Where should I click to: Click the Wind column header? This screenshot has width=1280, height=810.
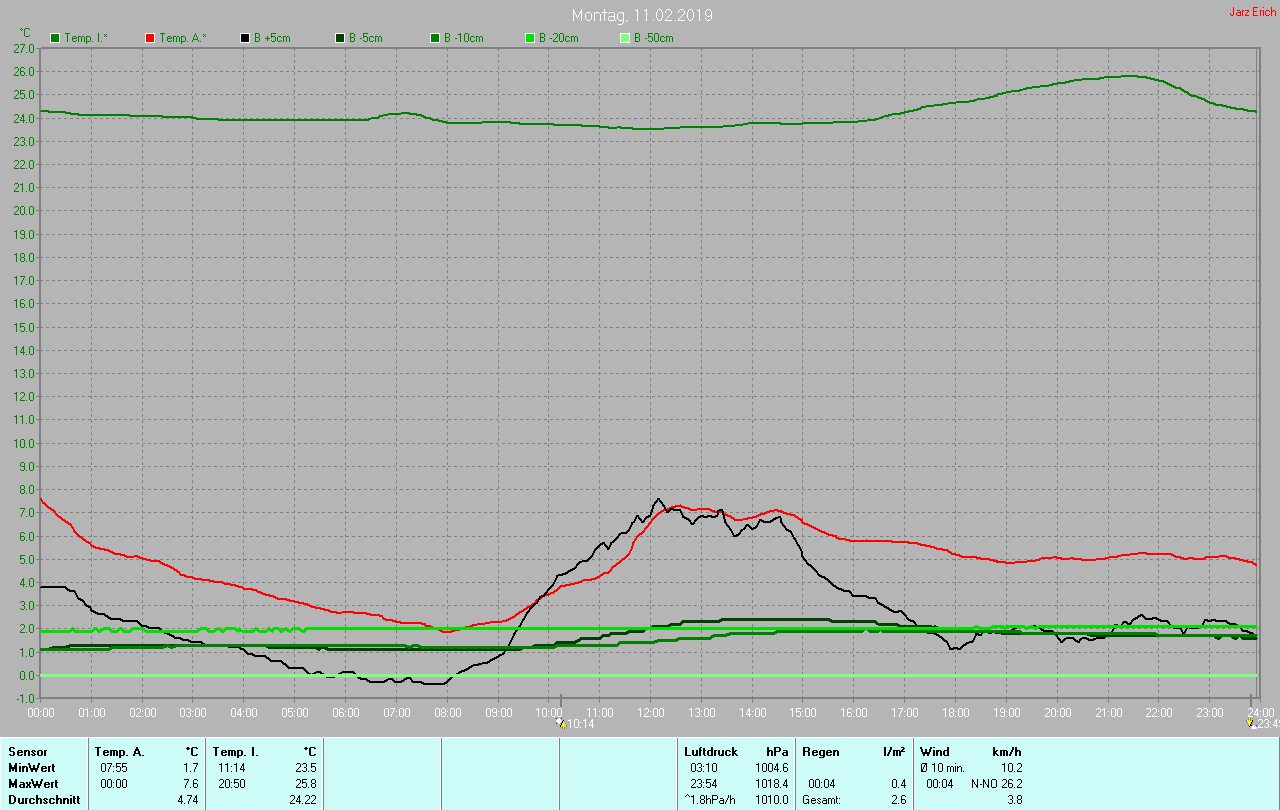click(935, 752)
